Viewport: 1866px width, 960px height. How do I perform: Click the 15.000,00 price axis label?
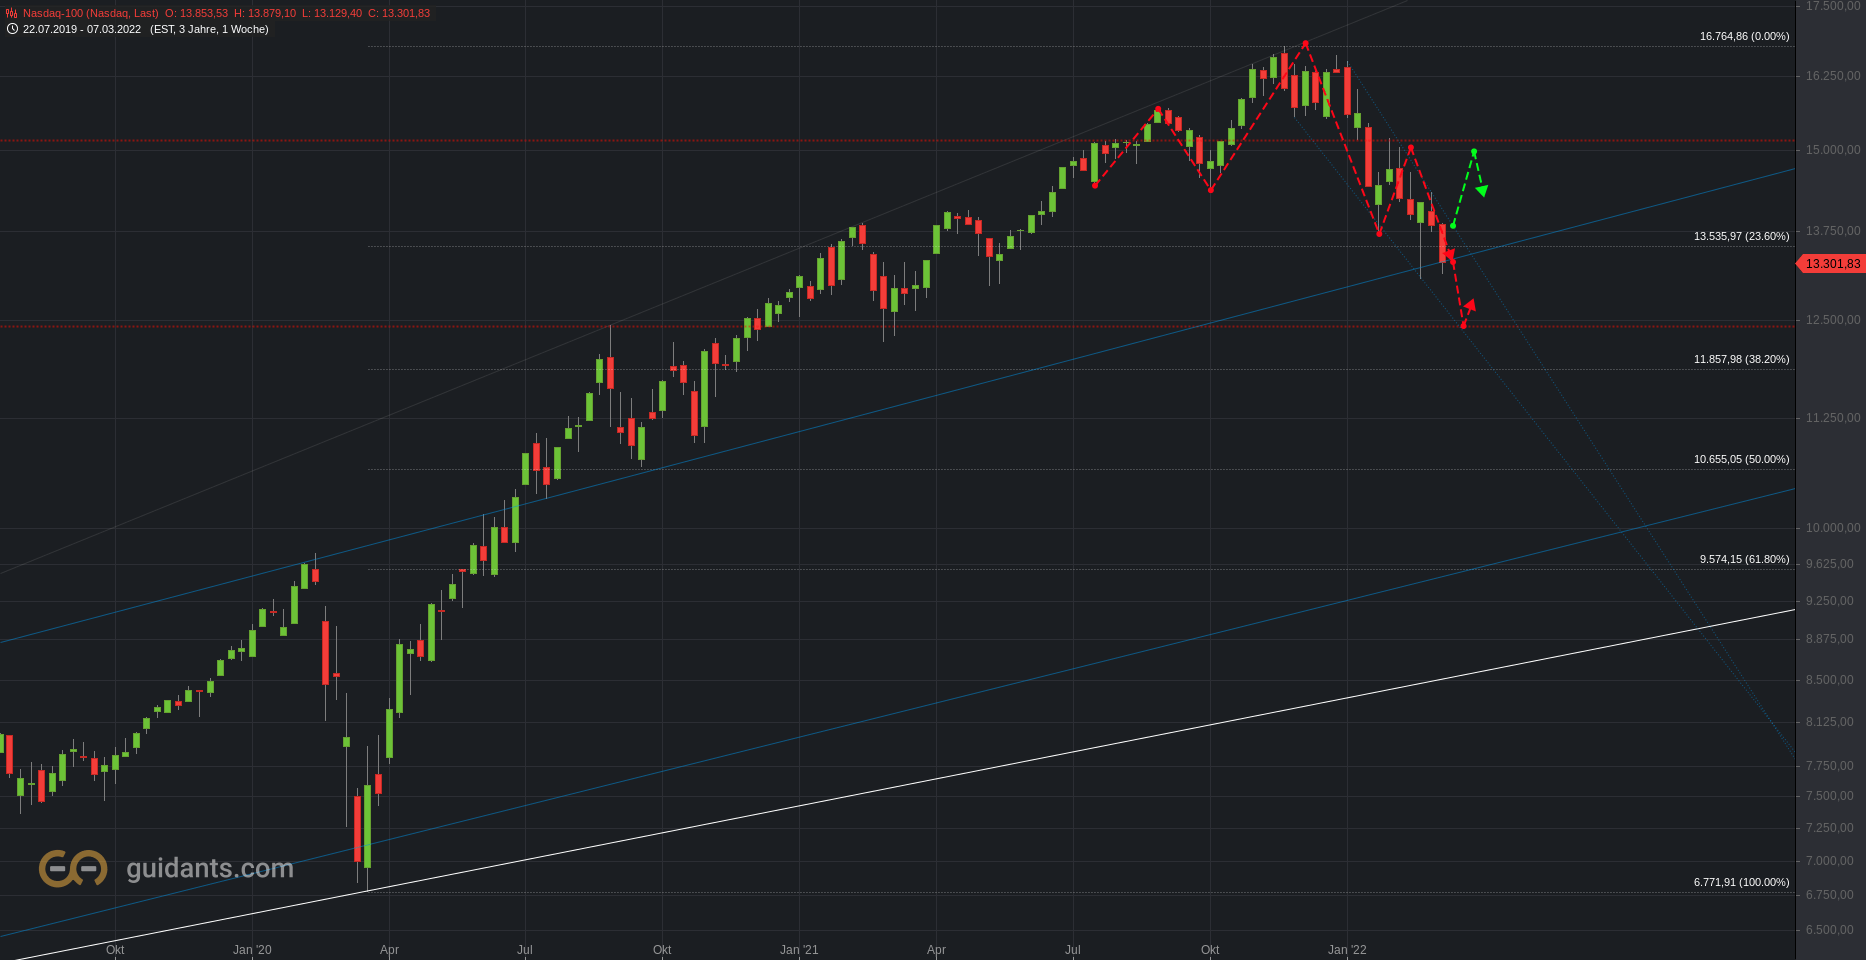point(1833,150)
